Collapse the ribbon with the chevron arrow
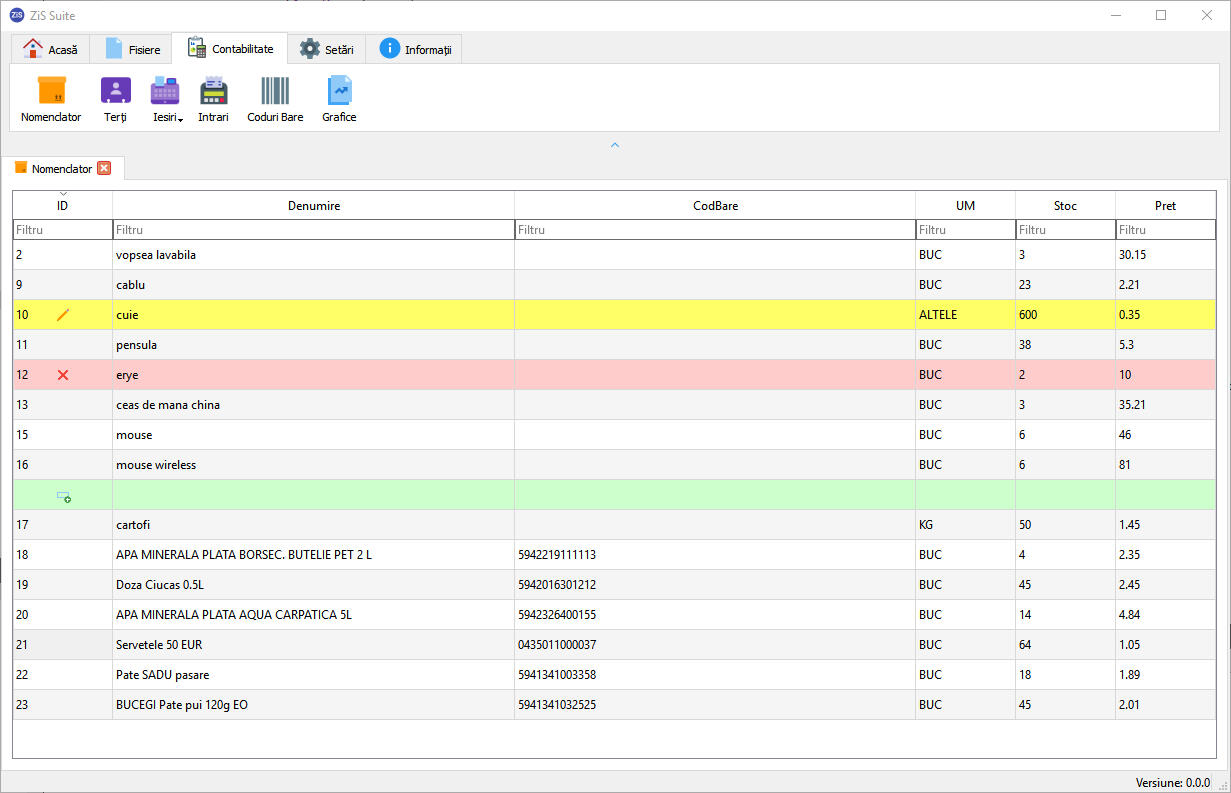Screen dimensions: 1231x793 [x=615, y=145]
